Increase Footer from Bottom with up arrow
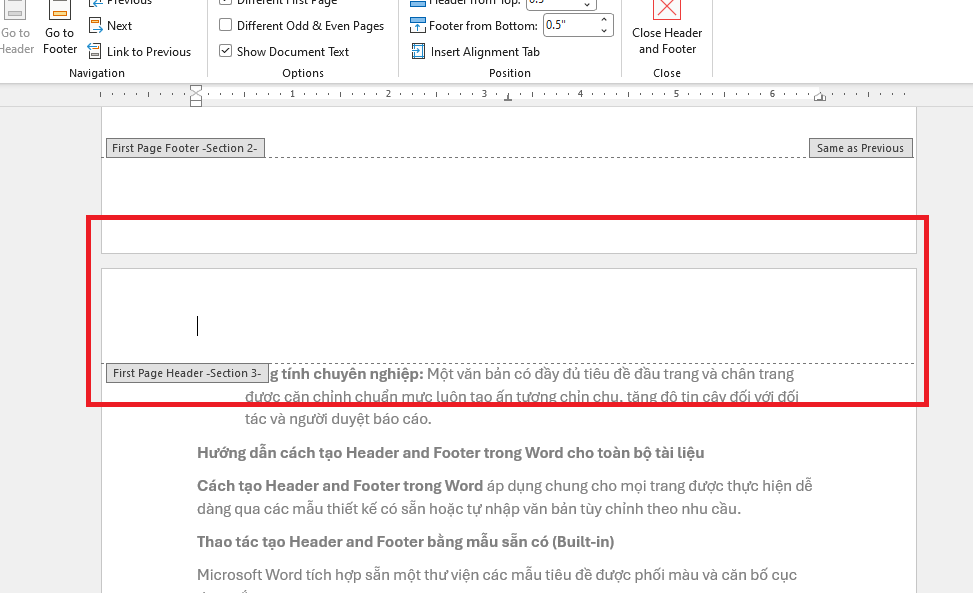This screenshot has height=593, width=973. tap(604, 20)
